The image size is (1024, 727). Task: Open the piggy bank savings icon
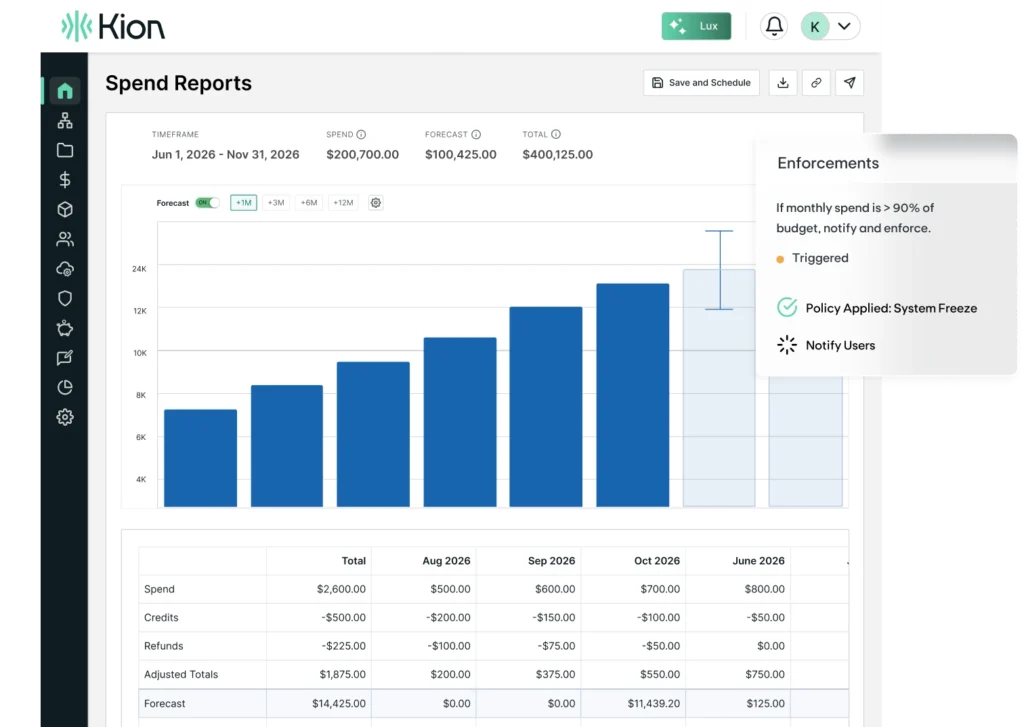(x=65, y=328)
